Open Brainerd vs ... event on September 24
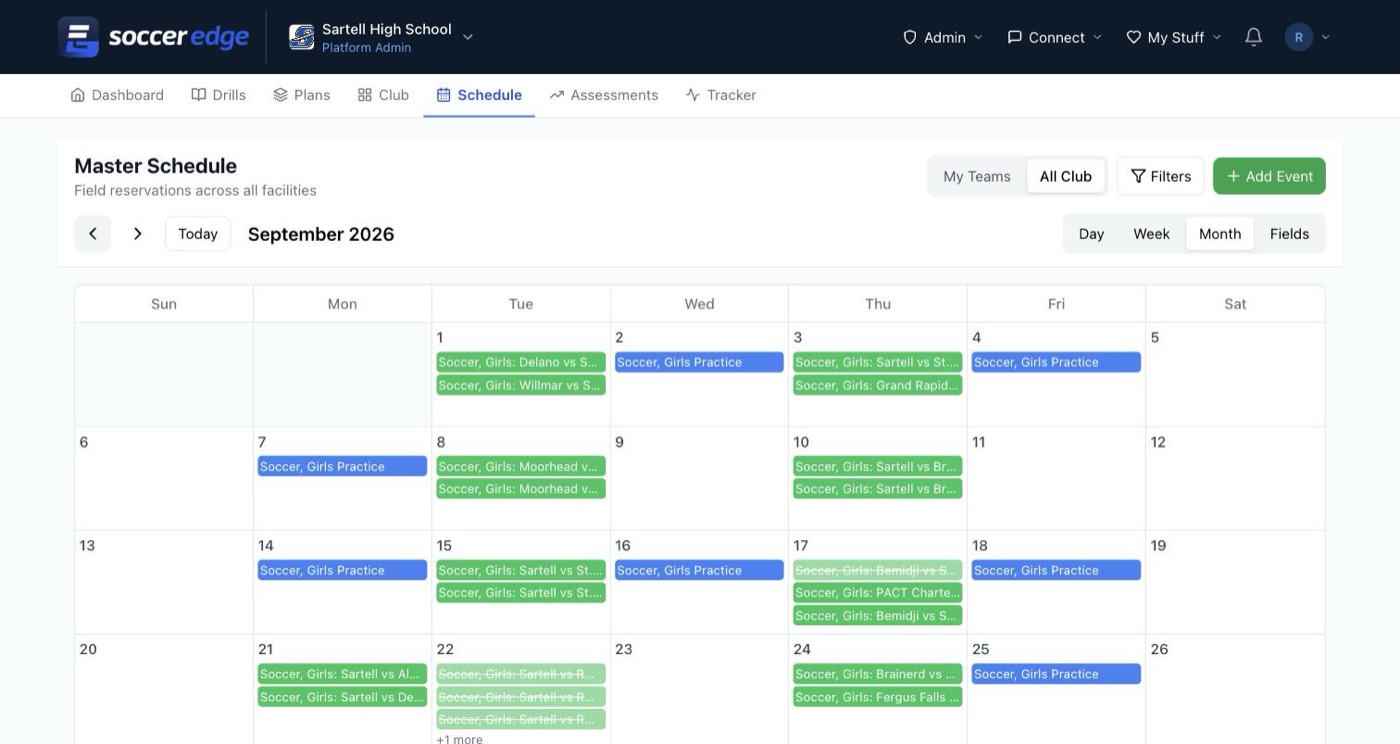 point(878,674)
